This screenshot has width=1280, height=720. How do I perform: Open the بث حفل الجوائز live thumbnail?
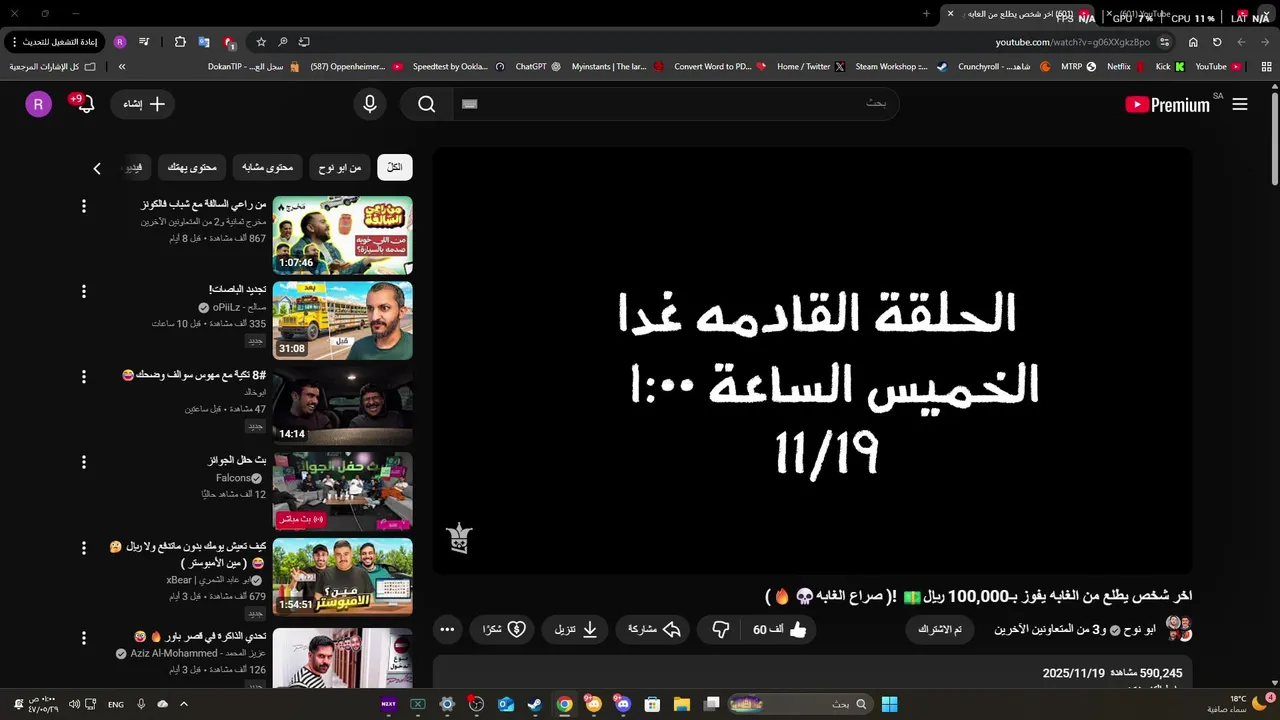tap(342, 491)
